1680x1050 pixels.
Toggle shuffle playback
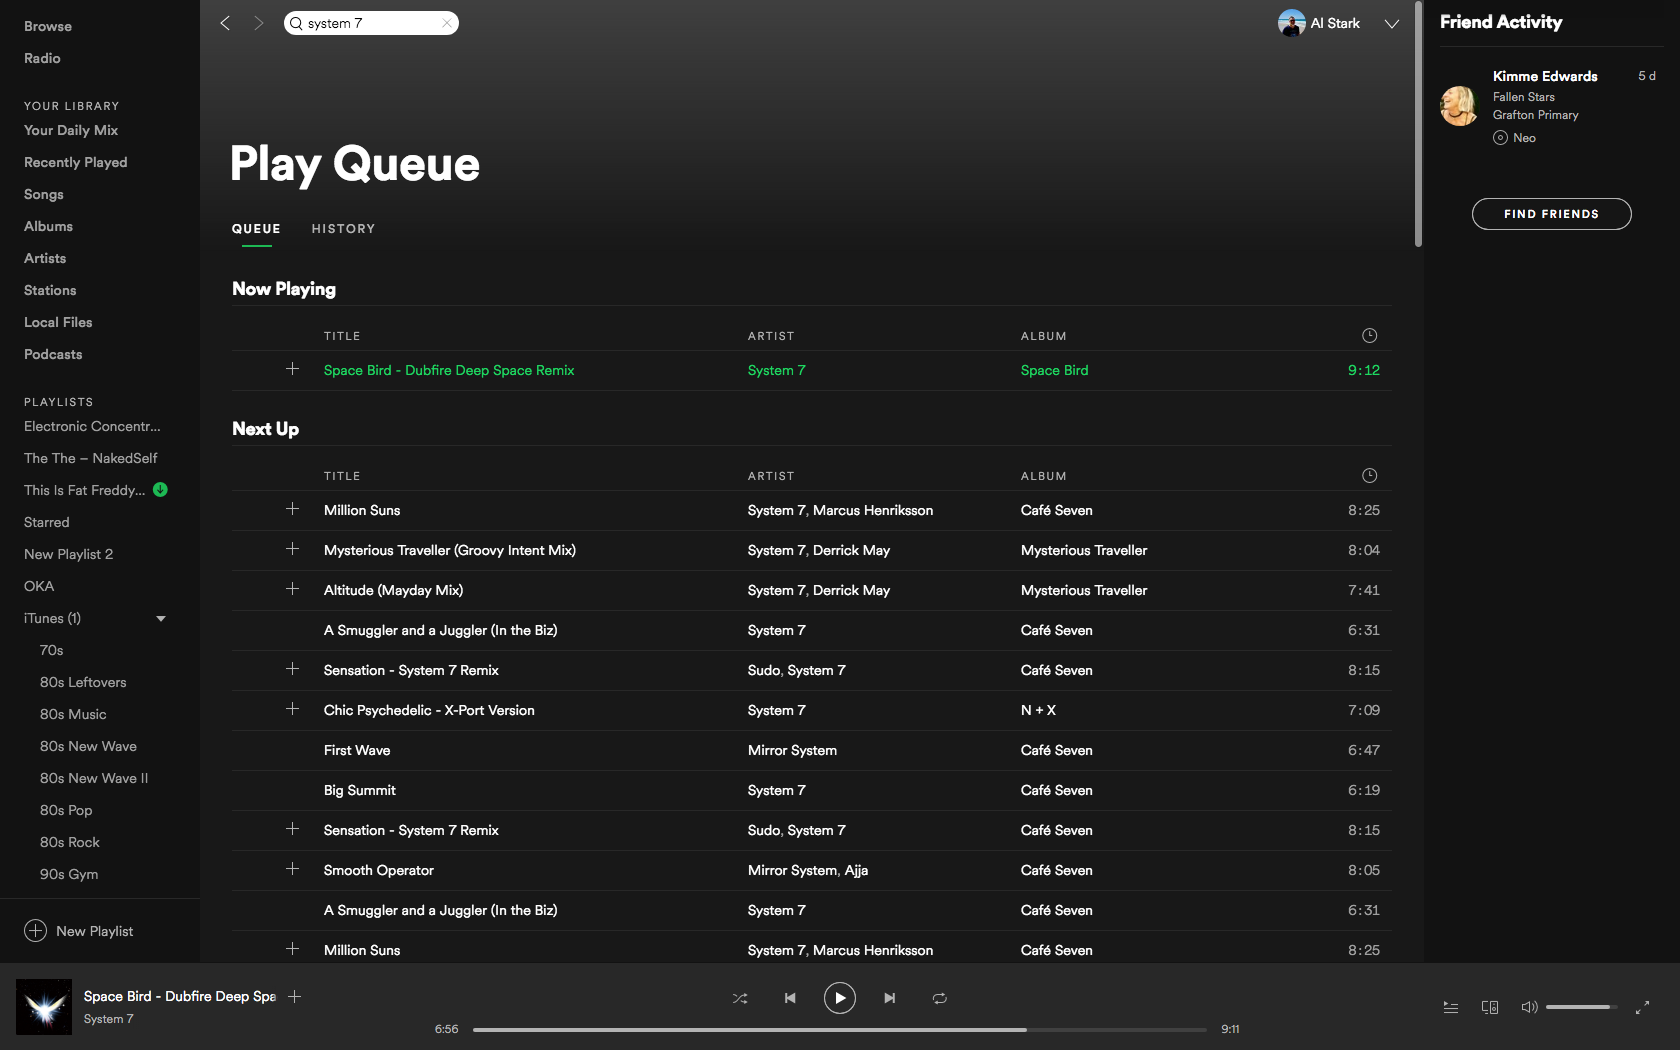click(740, 998)
